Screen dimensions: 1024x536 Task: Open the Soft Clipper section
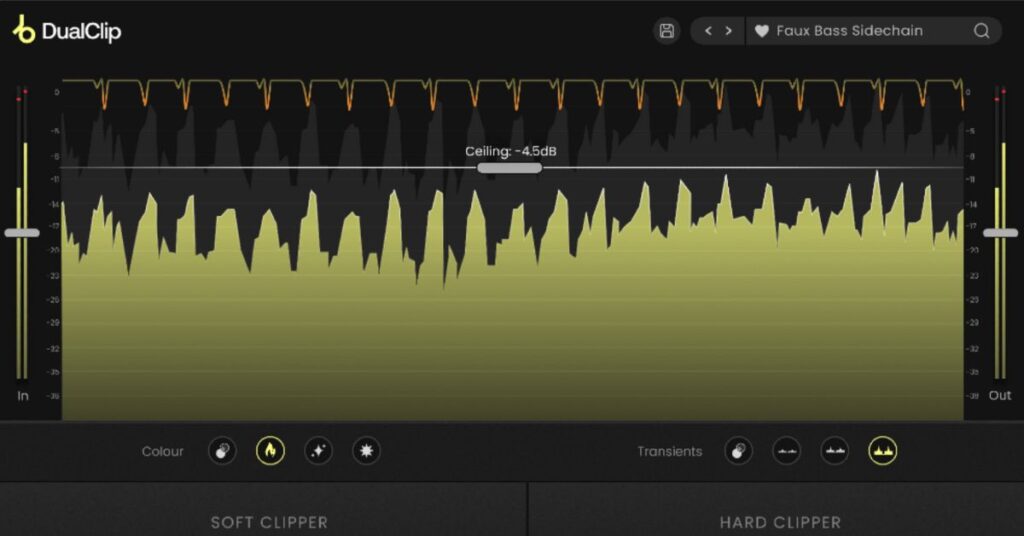[263, 509]
